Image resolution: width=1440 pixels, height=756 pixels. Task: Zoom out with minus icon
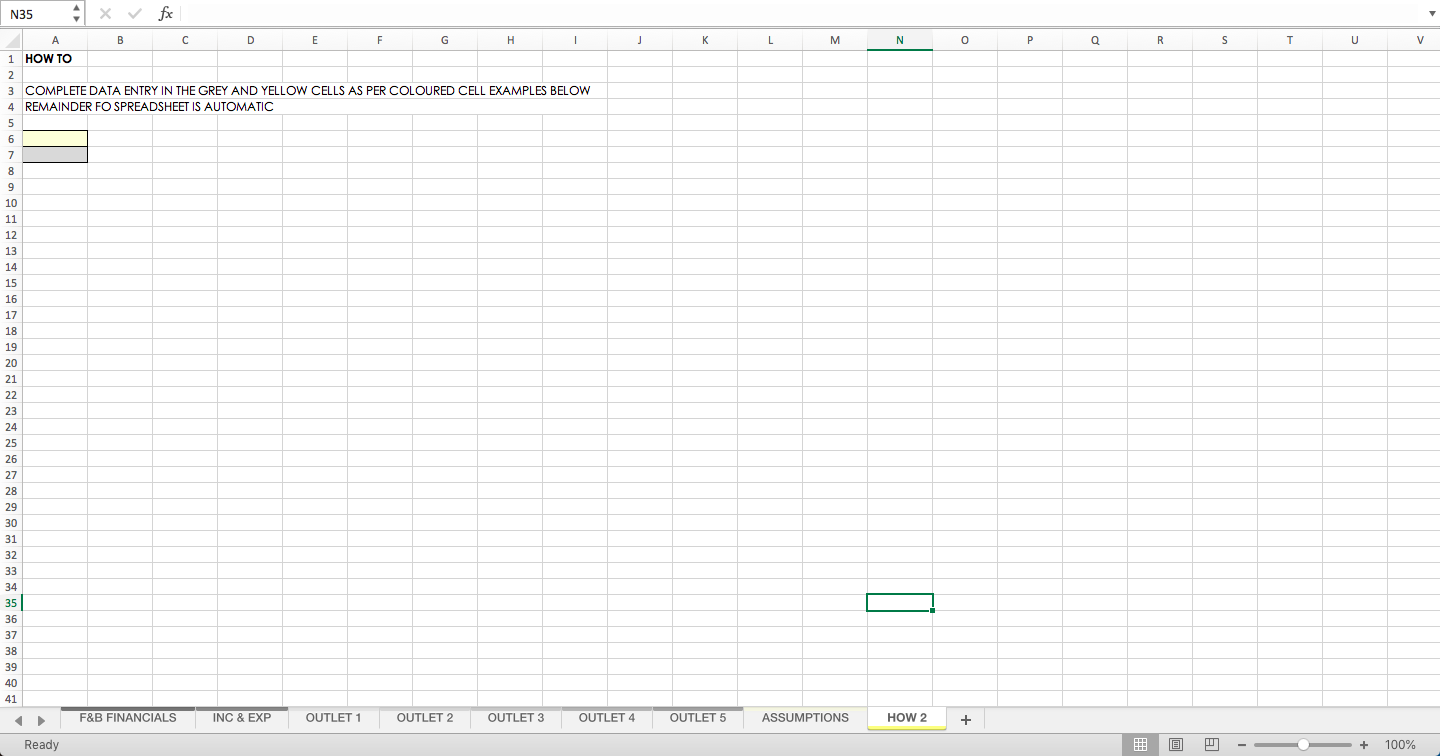click(1241, 745)
